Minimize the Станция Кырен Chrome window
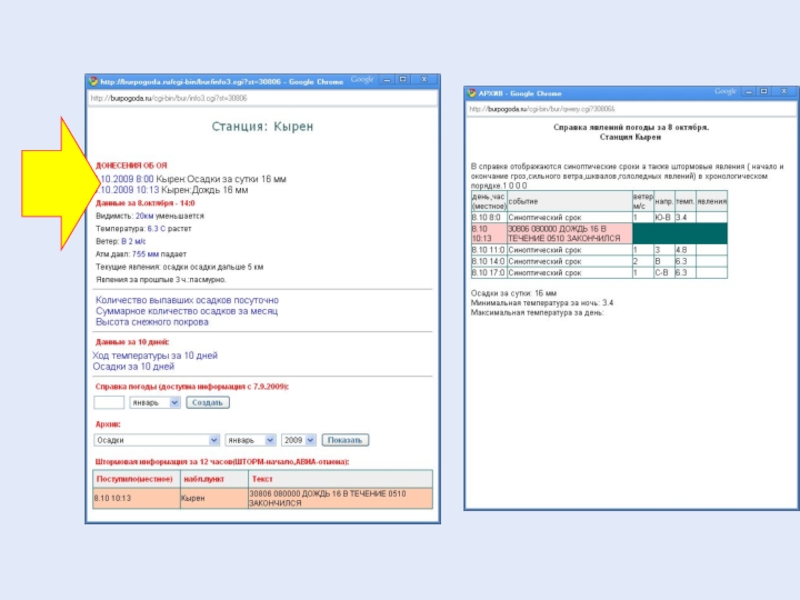Screen dimensions: 800x600 coord(387,80)
